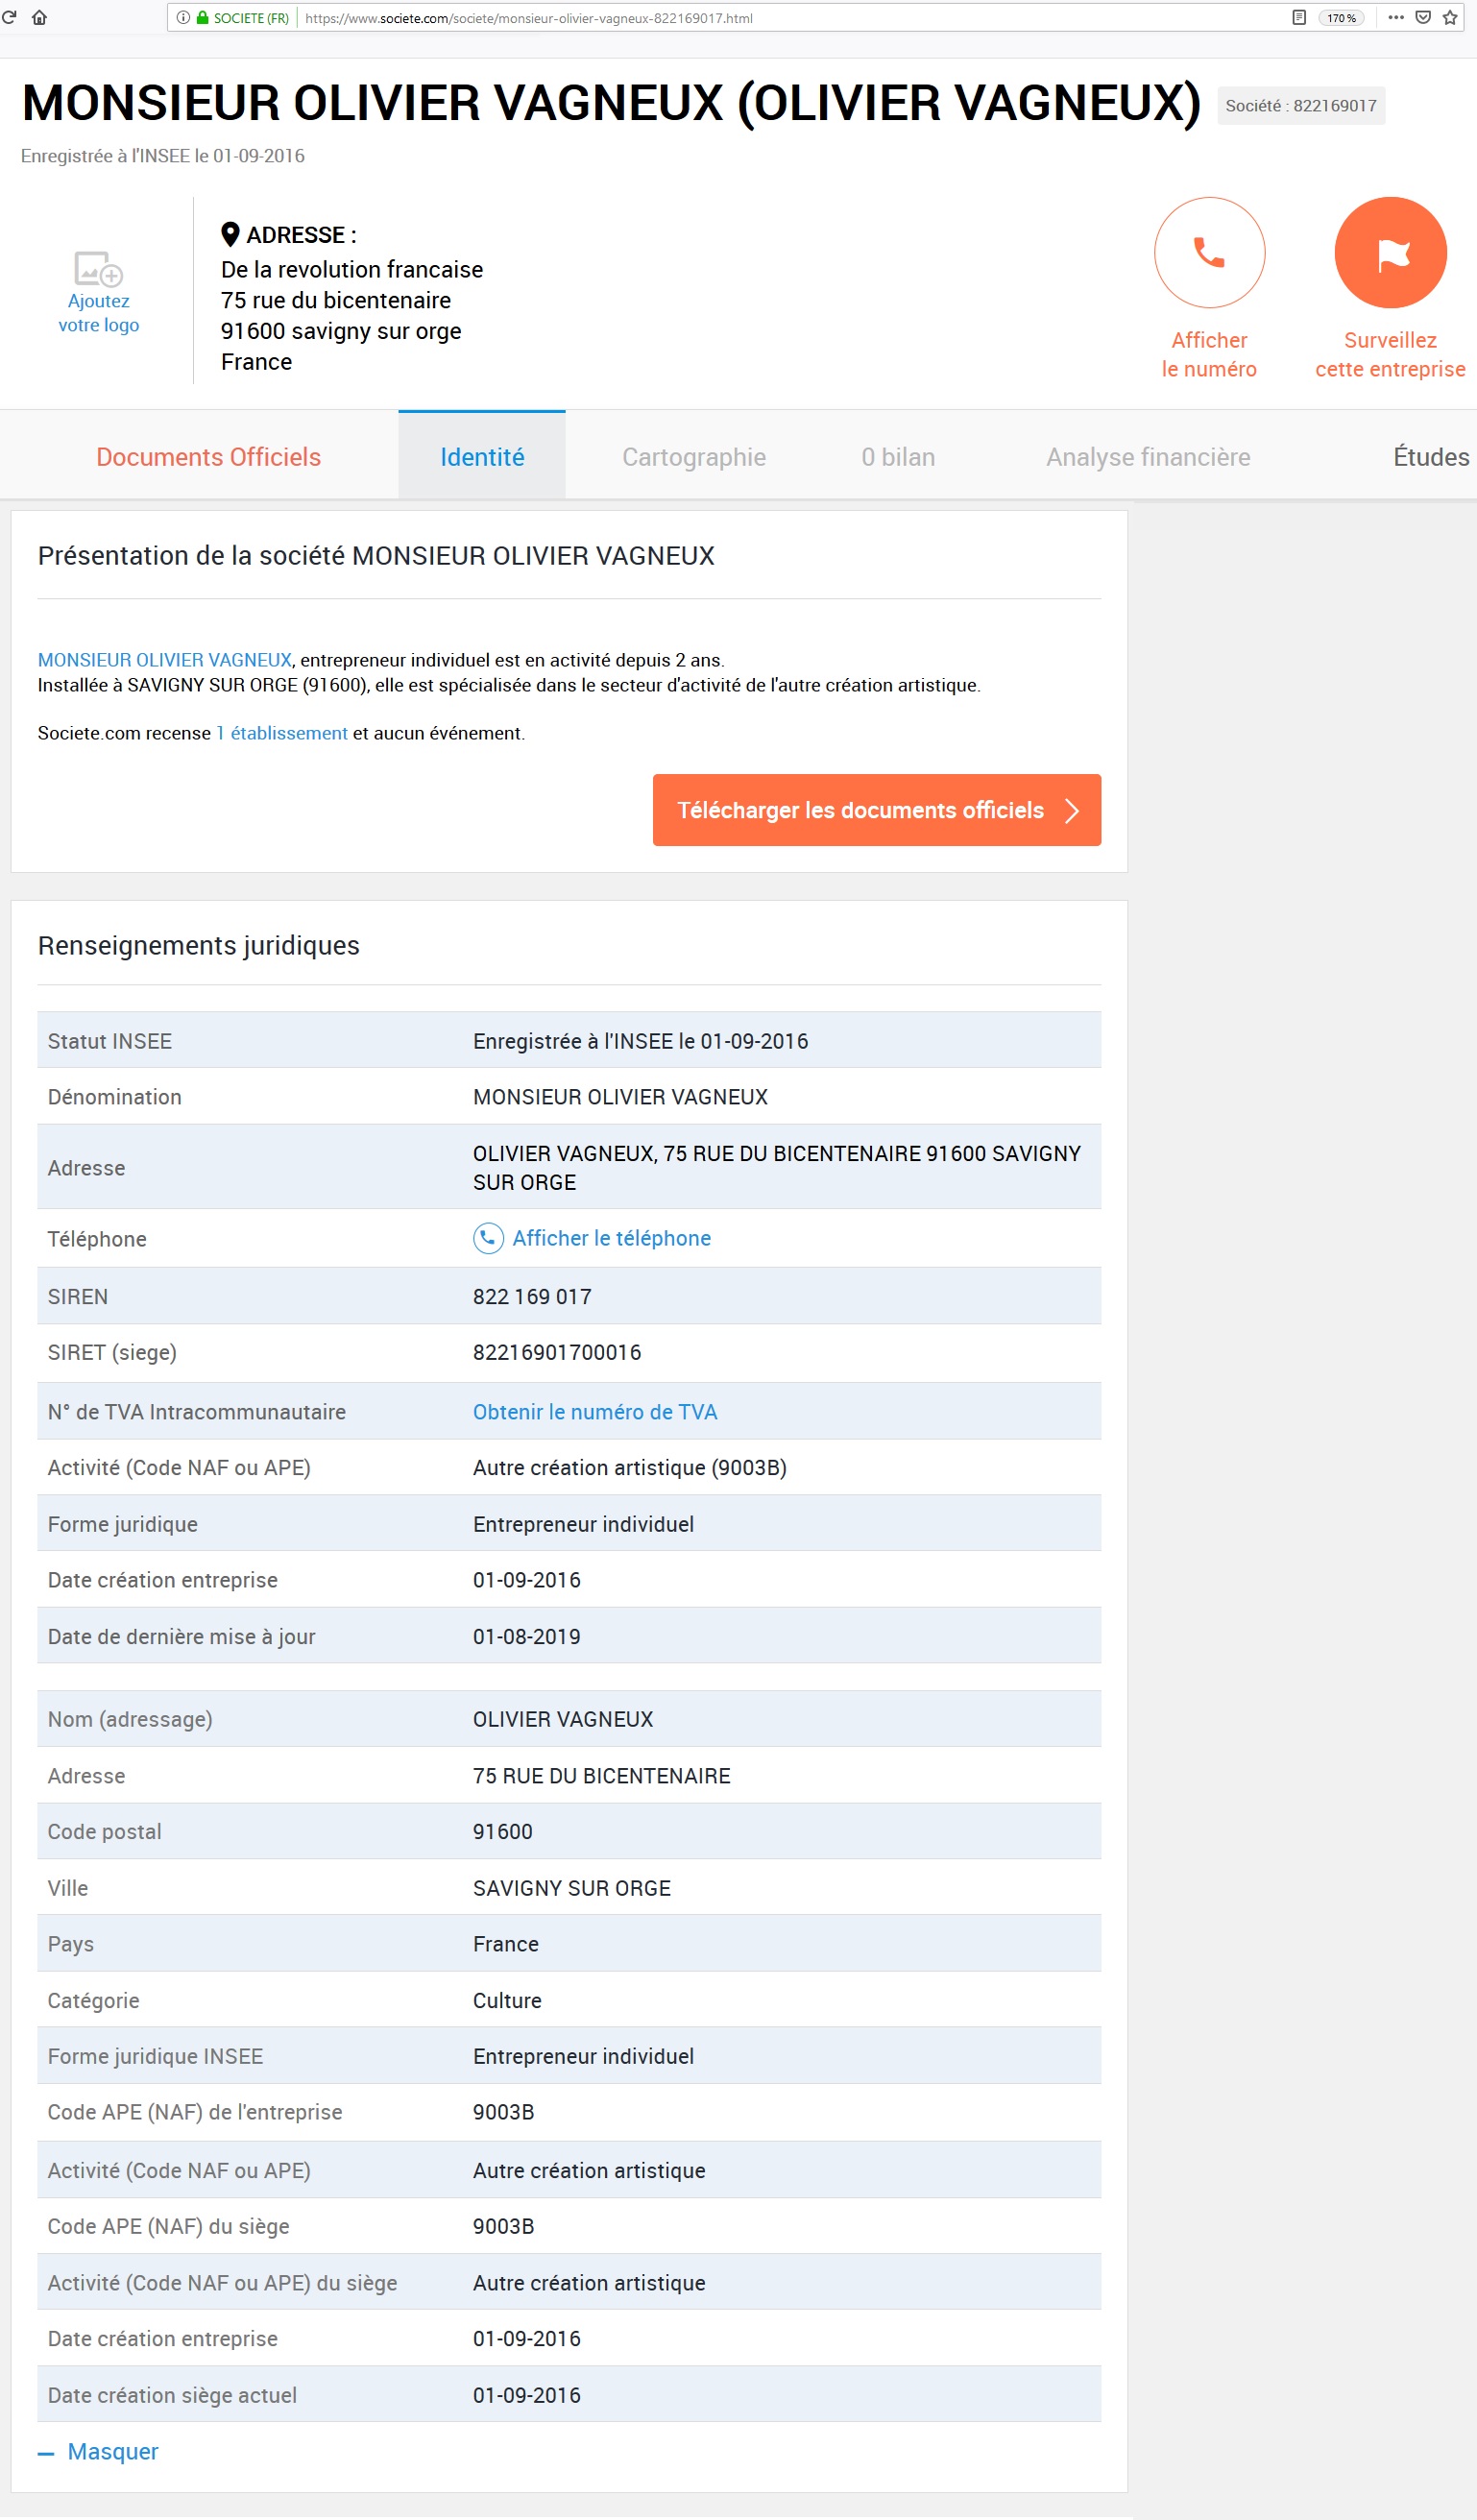Viewport: 1477px width, 2520px height.
Task: Bookmark this page with the star icon
Action: (1450, 17)
